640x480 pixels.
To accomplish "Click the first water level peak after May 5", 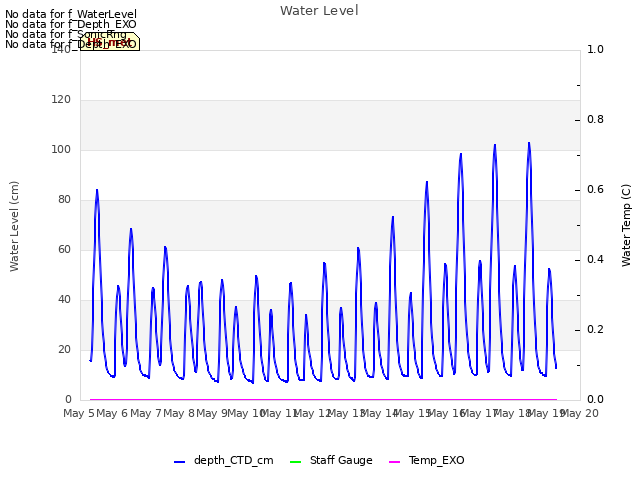I will [x=97, y=190].
